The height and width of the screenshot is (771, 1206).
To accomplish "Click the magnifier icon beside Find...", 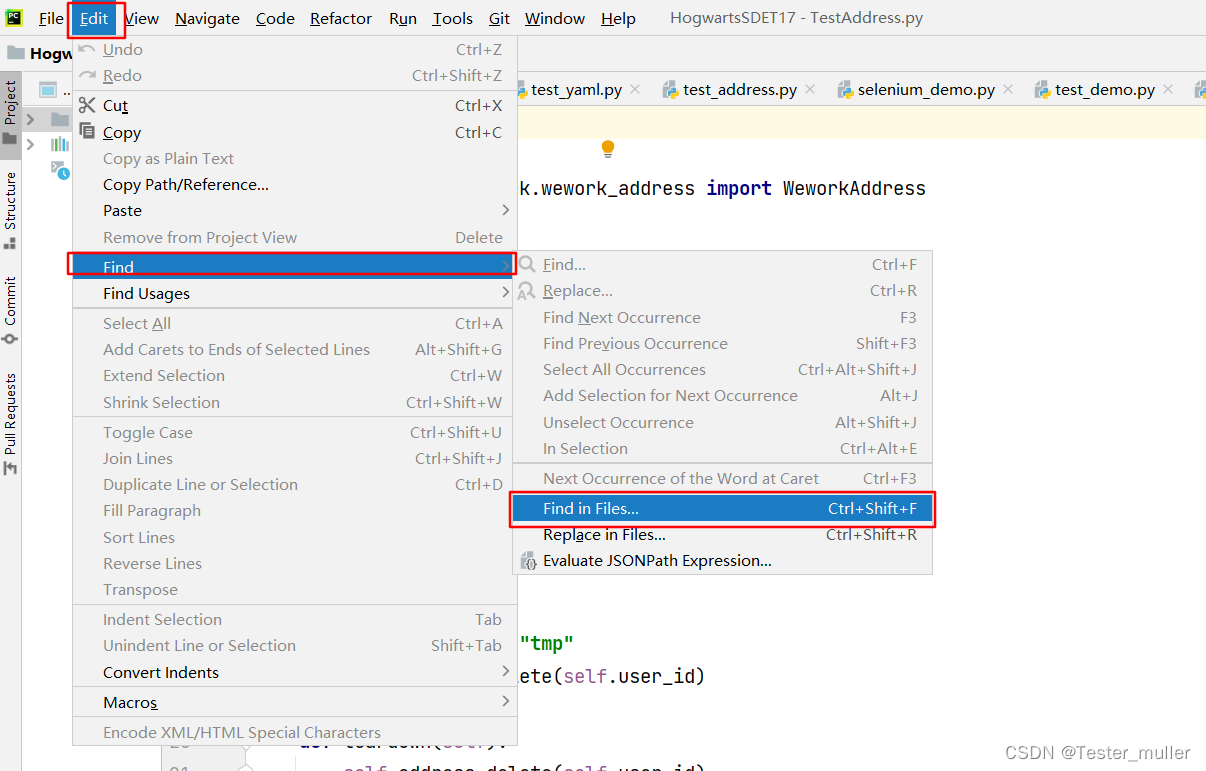I will pyautogui.click(x=527, y=264).
